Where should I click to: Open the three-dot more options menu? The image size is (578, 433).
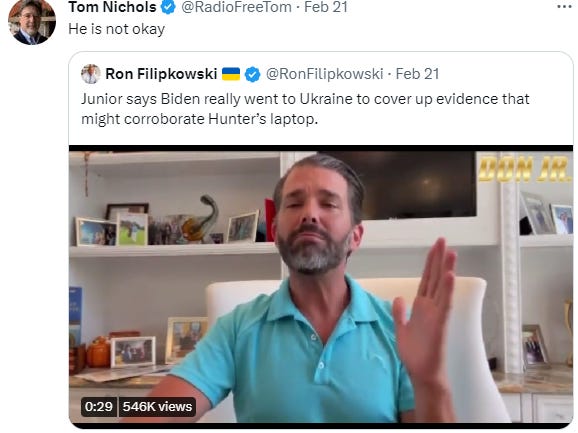[564, 7]
